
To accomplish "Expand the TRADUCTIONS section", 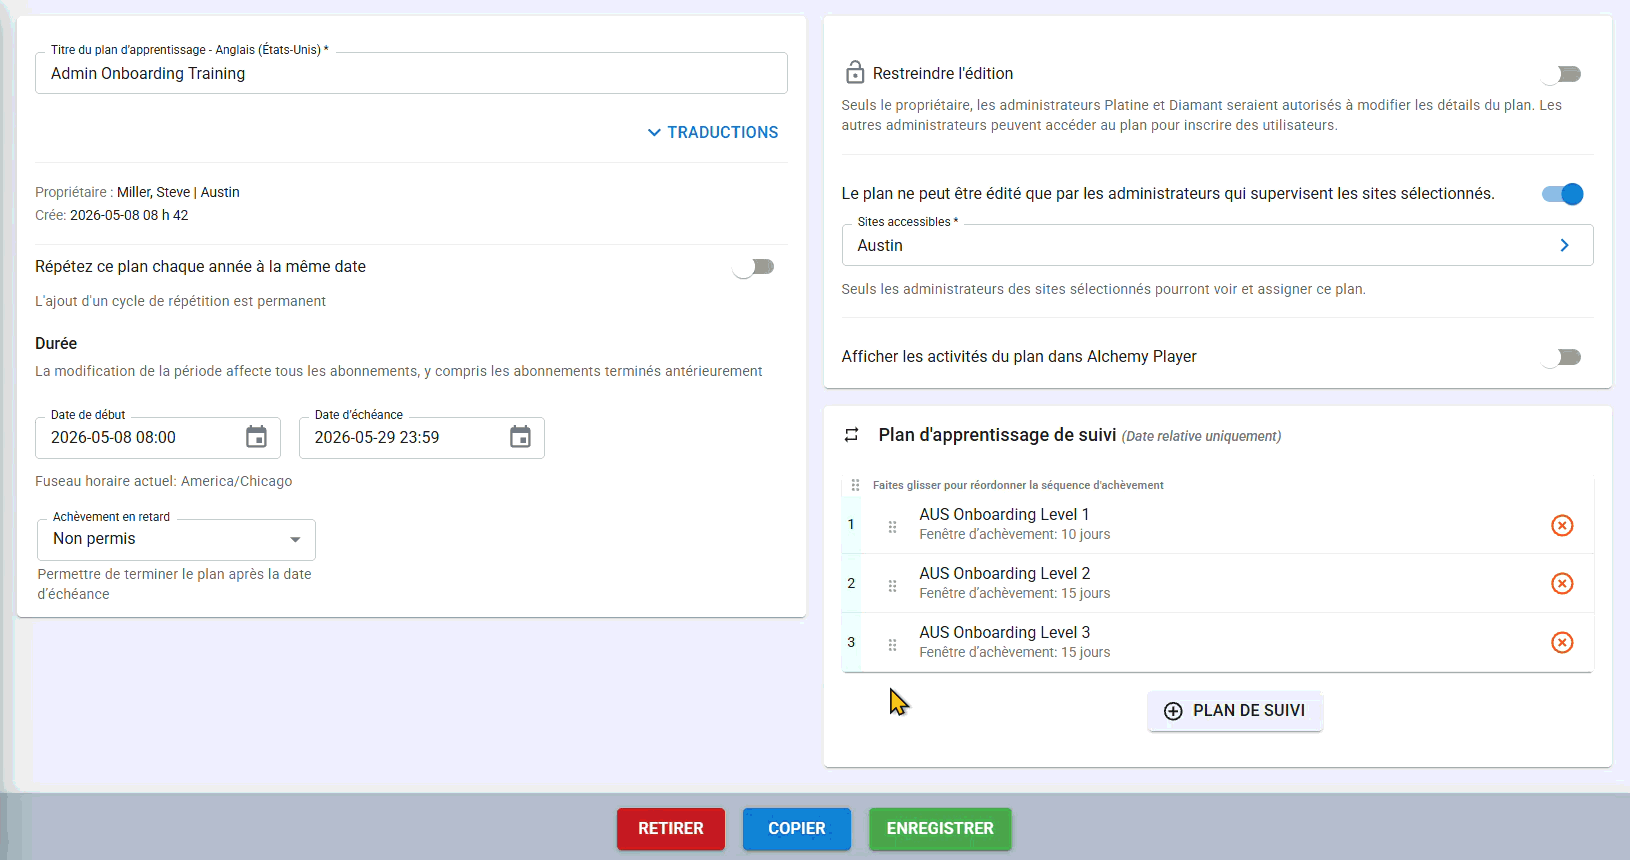I will click(x=712, y=132).
